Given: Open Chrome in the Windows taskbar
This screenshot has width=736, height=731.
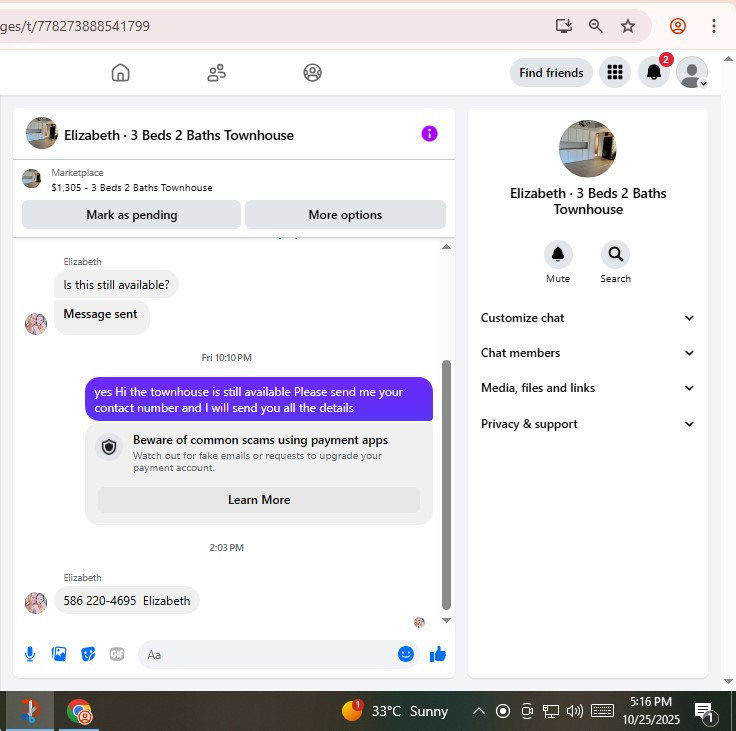Looking at the screenshot, I should 79,711.
